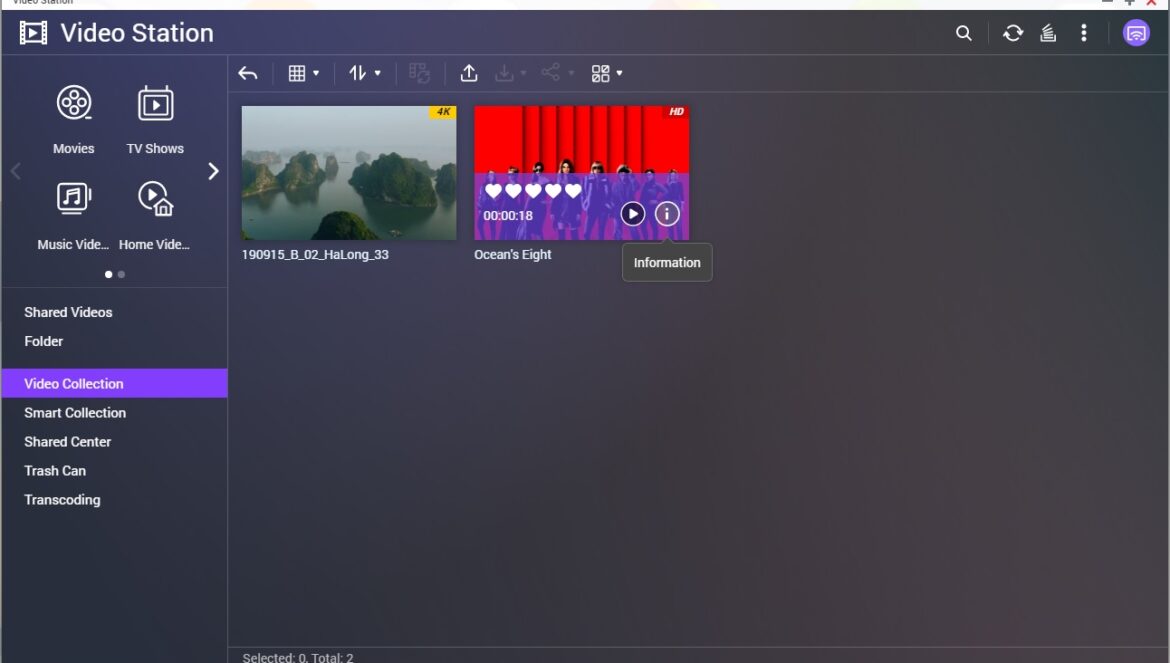Open Smart Collection in sidebar

pyautogui.click(x=75, y=413)
